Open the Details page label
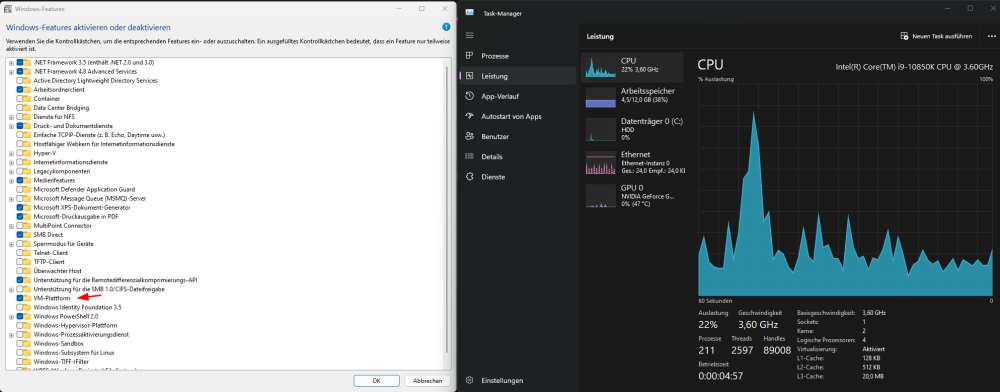1000x392 pixels. tap(492, 157)
